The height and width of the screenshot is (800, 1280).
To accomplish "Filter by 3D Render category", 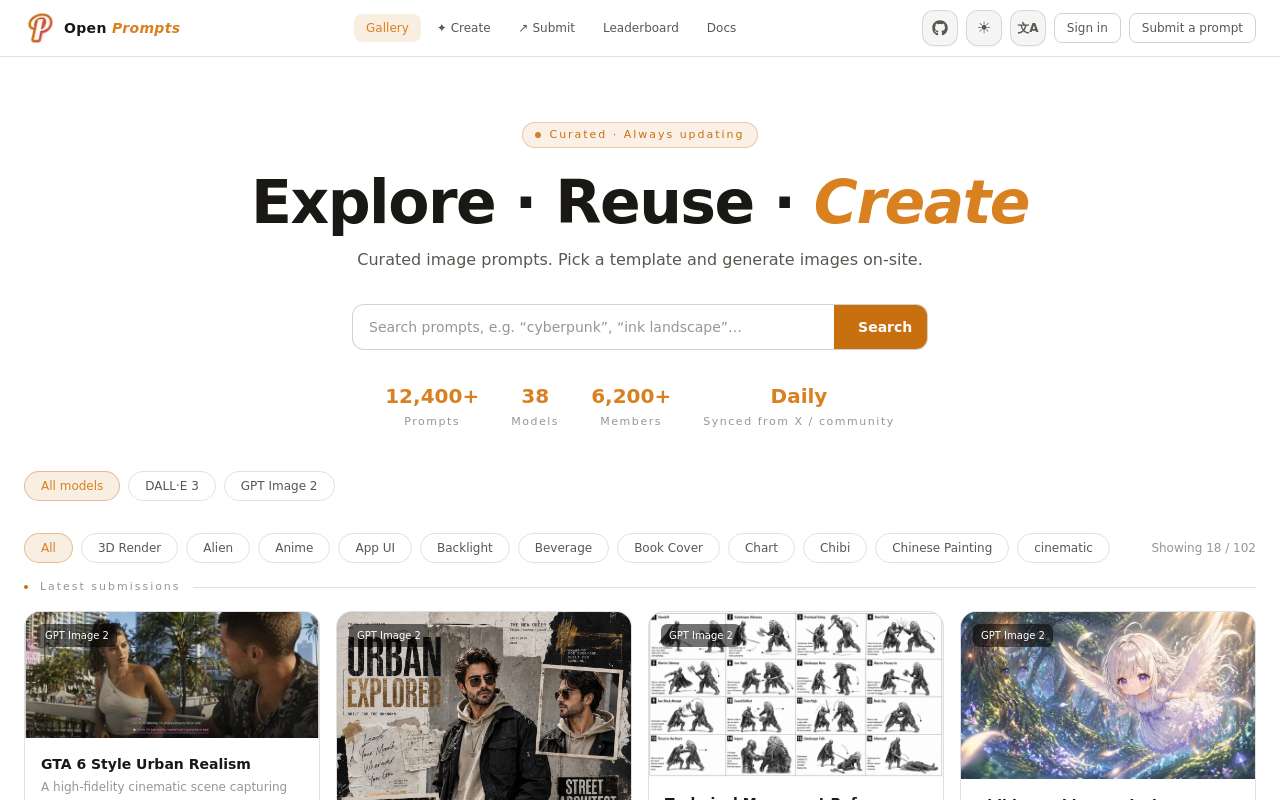I will click(129, 548).
